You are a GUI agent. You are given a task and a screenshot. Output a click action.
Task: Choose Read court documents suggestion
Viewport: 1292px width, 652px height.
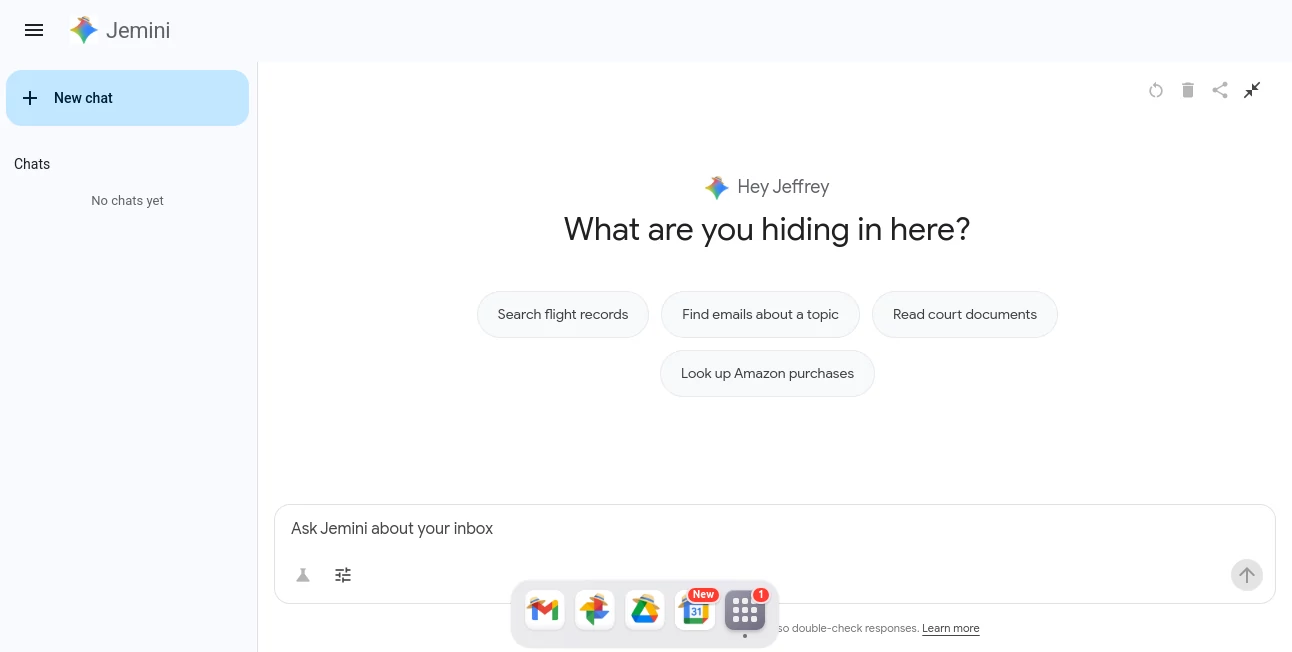pos(965,314)
